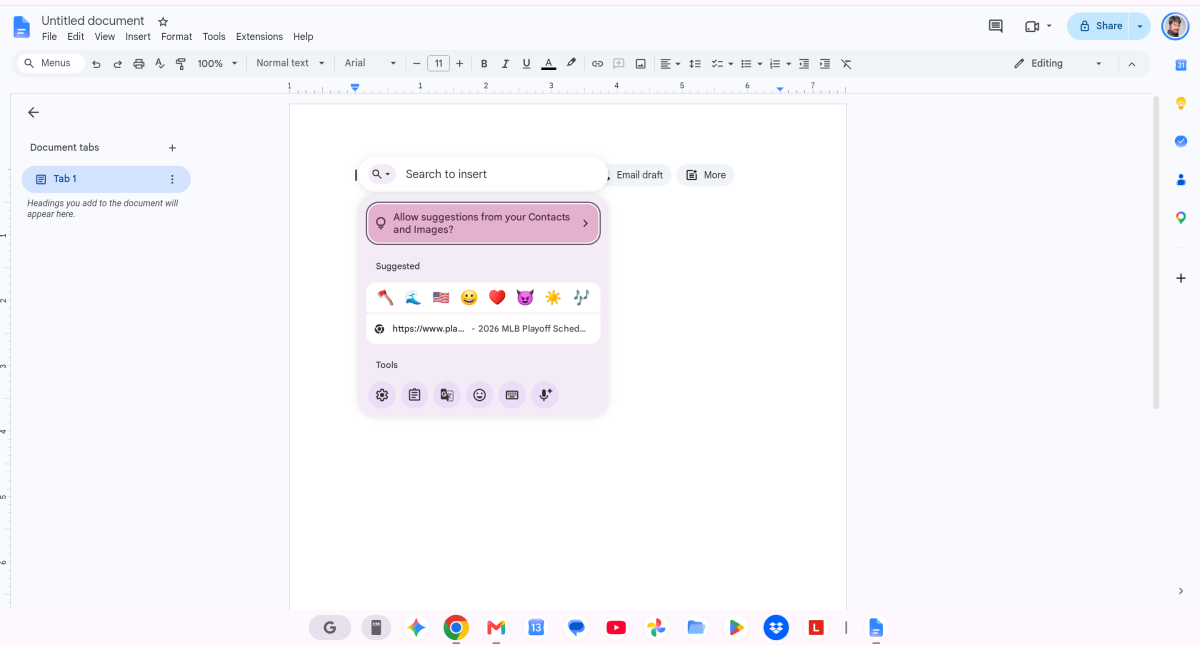Print the document with printer icon

coord(139,63)
